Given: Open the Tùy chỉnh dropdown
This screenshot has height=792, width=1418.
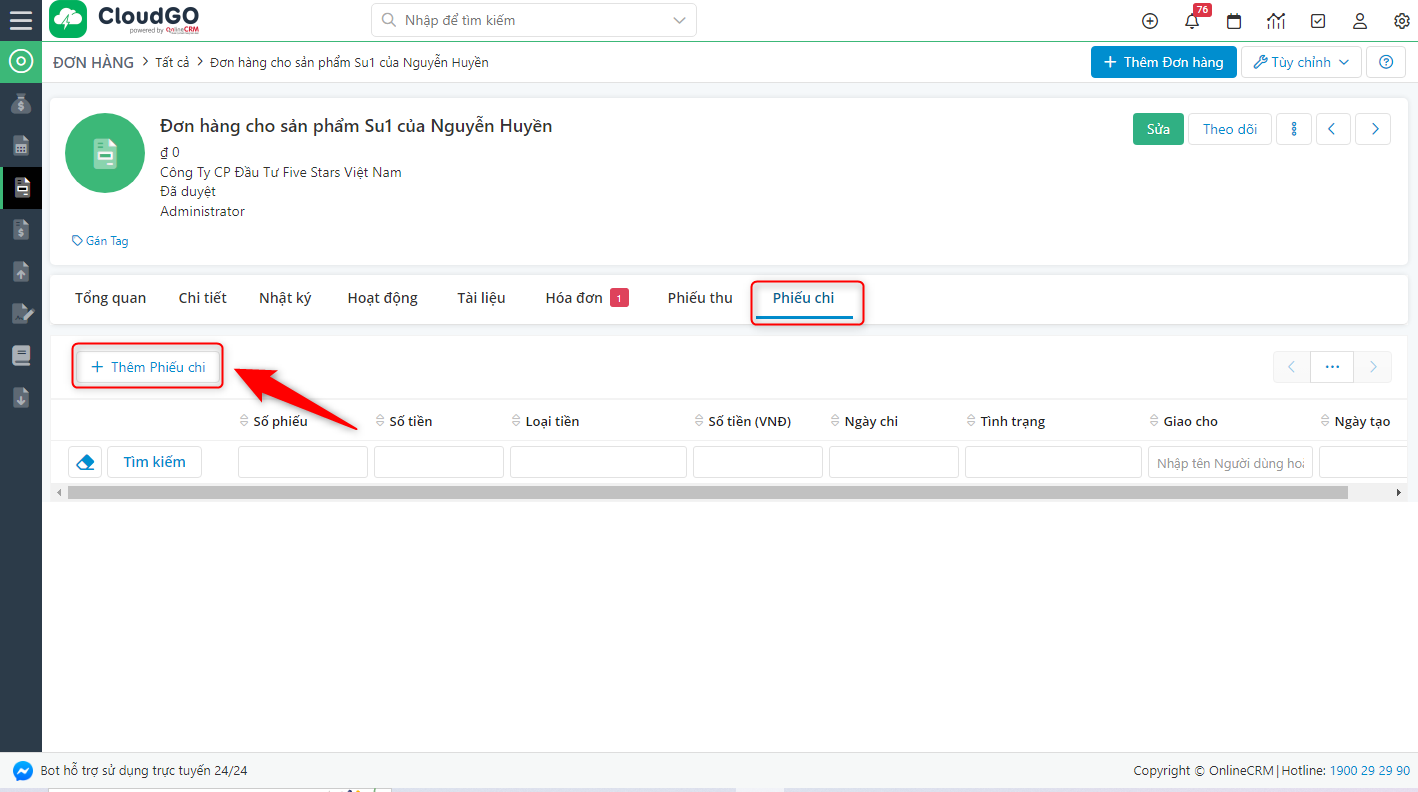Looking at the screenshot, I should coord(1301,61).
